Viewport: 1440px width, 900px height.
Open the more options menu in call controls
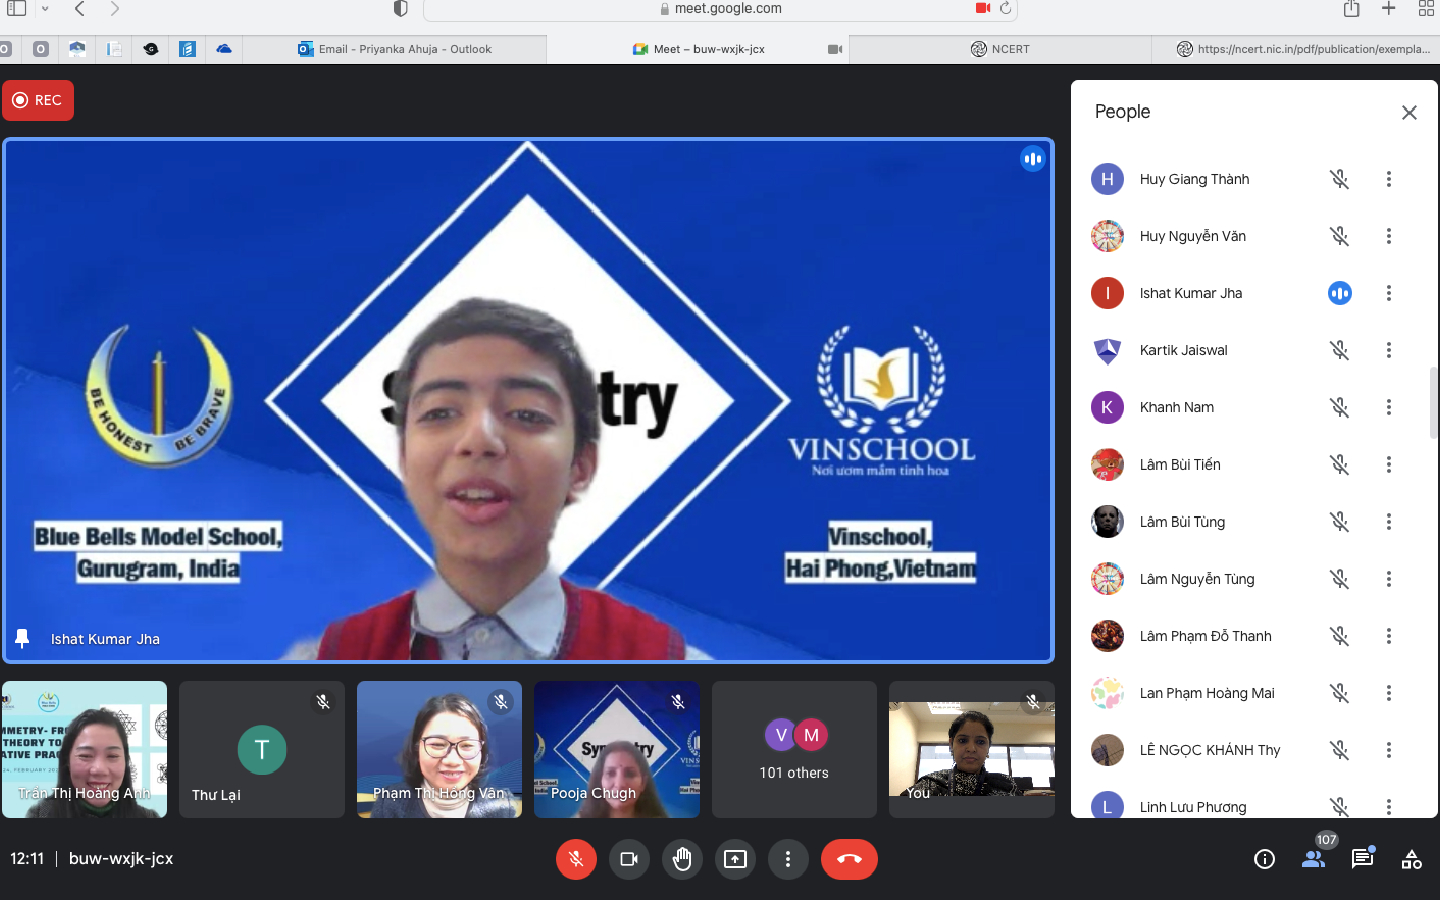click(x=788, y=859)
